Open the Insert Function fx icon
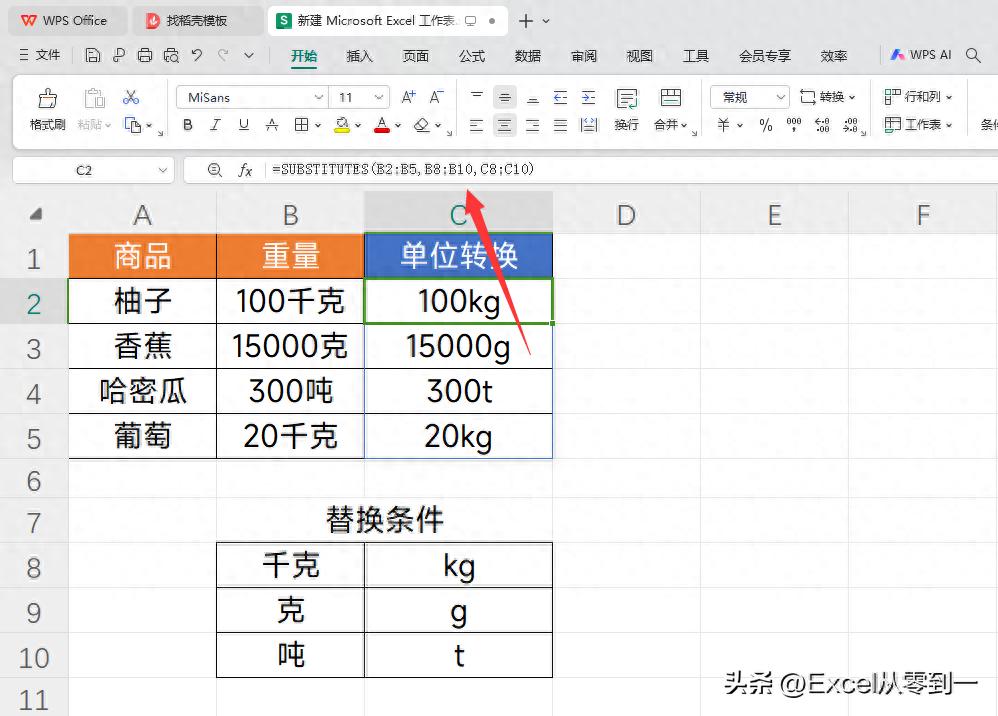The image size is (998, 716). (x=245, y=170)
